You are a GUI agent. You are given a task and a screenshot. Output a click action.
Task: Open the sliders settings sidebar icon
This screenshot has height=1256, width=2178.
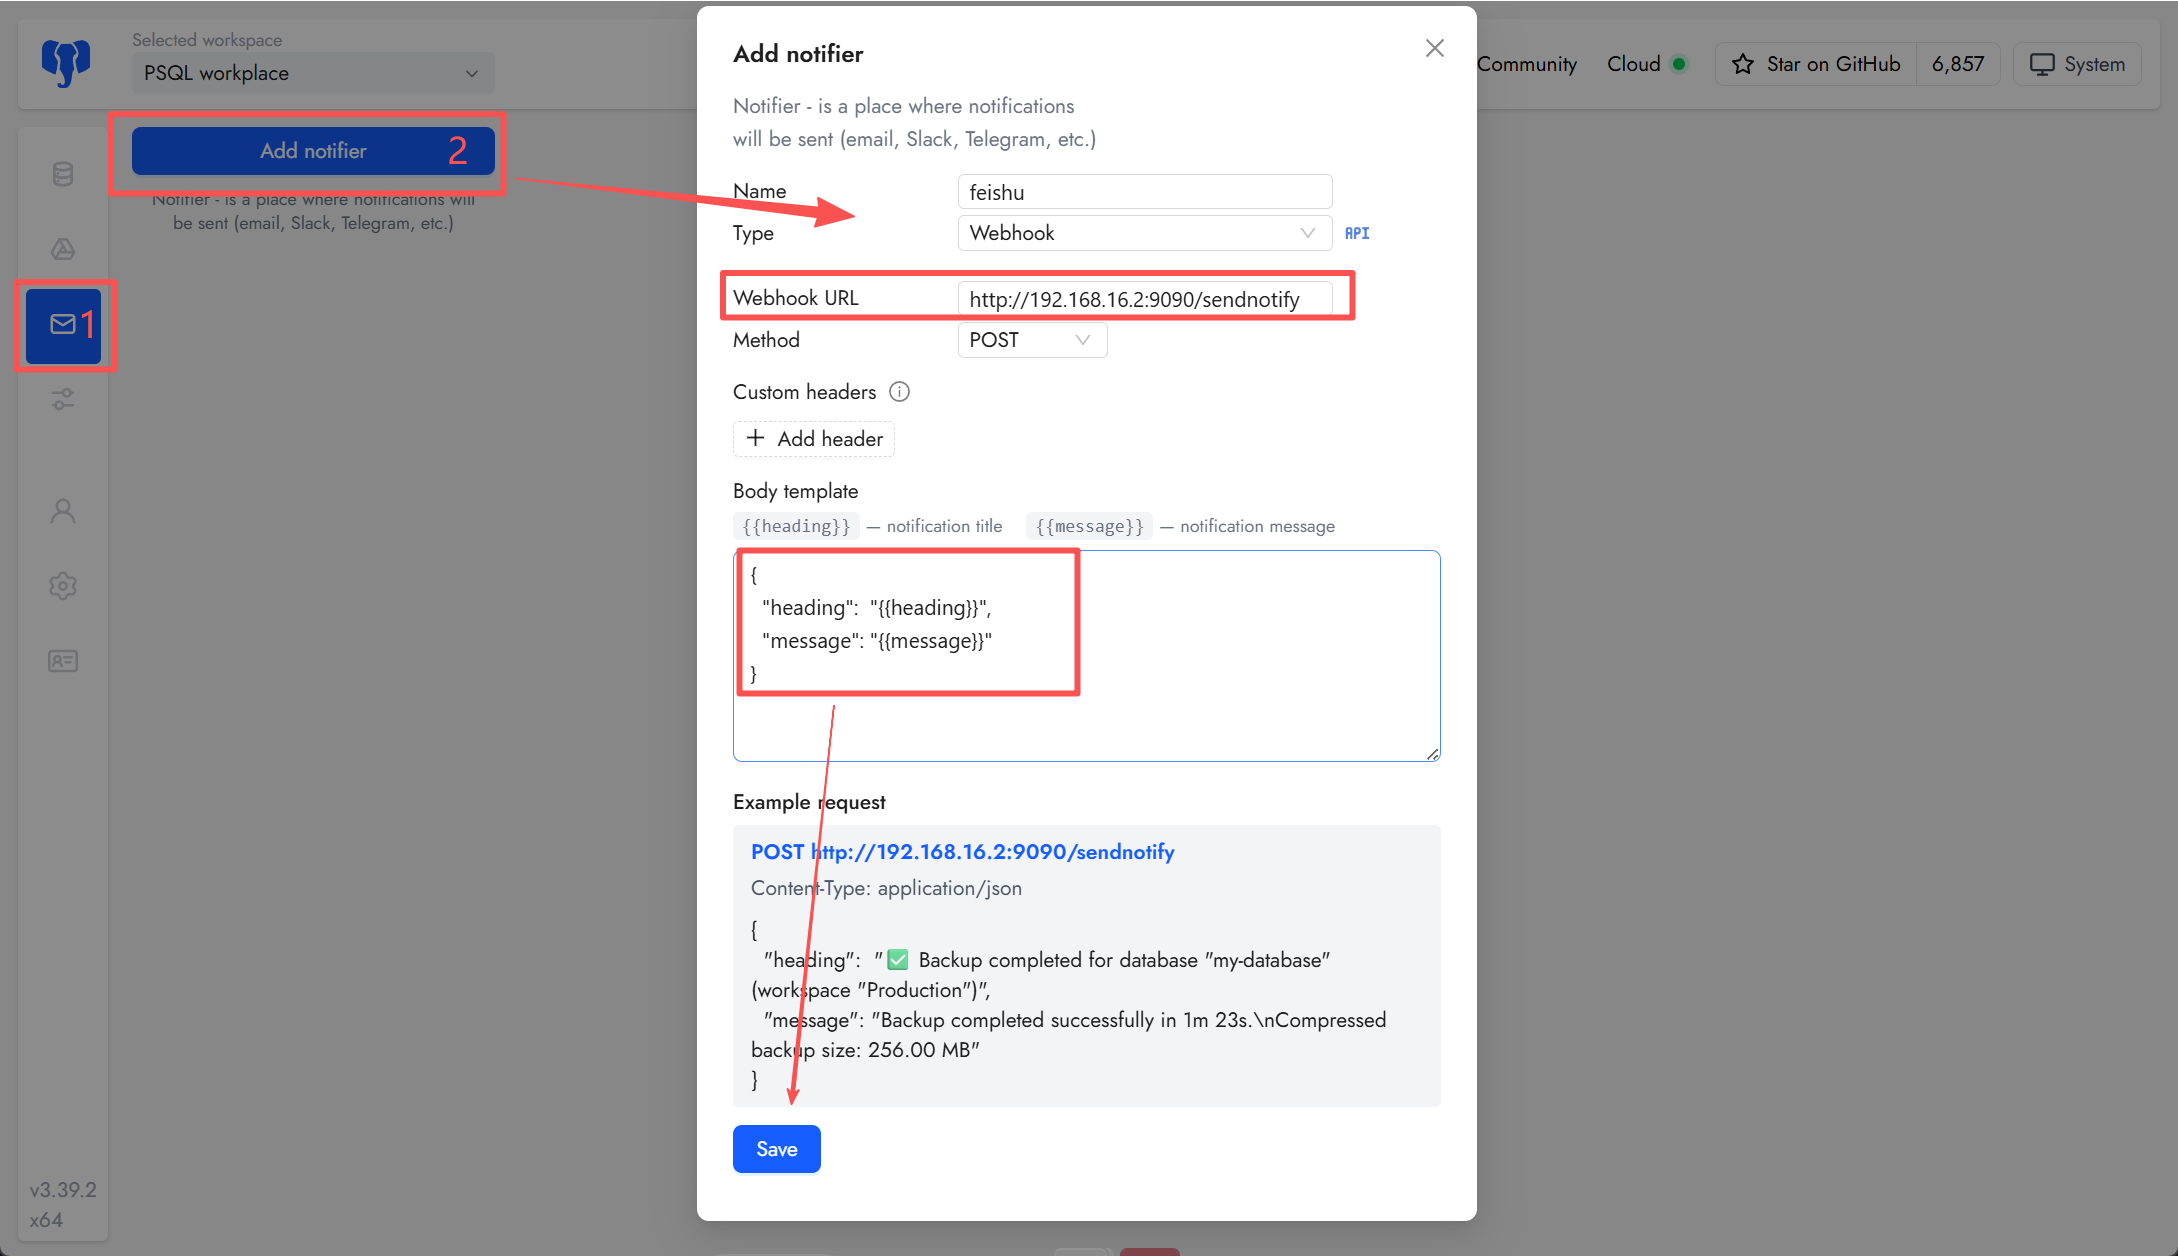click(63, 399)
